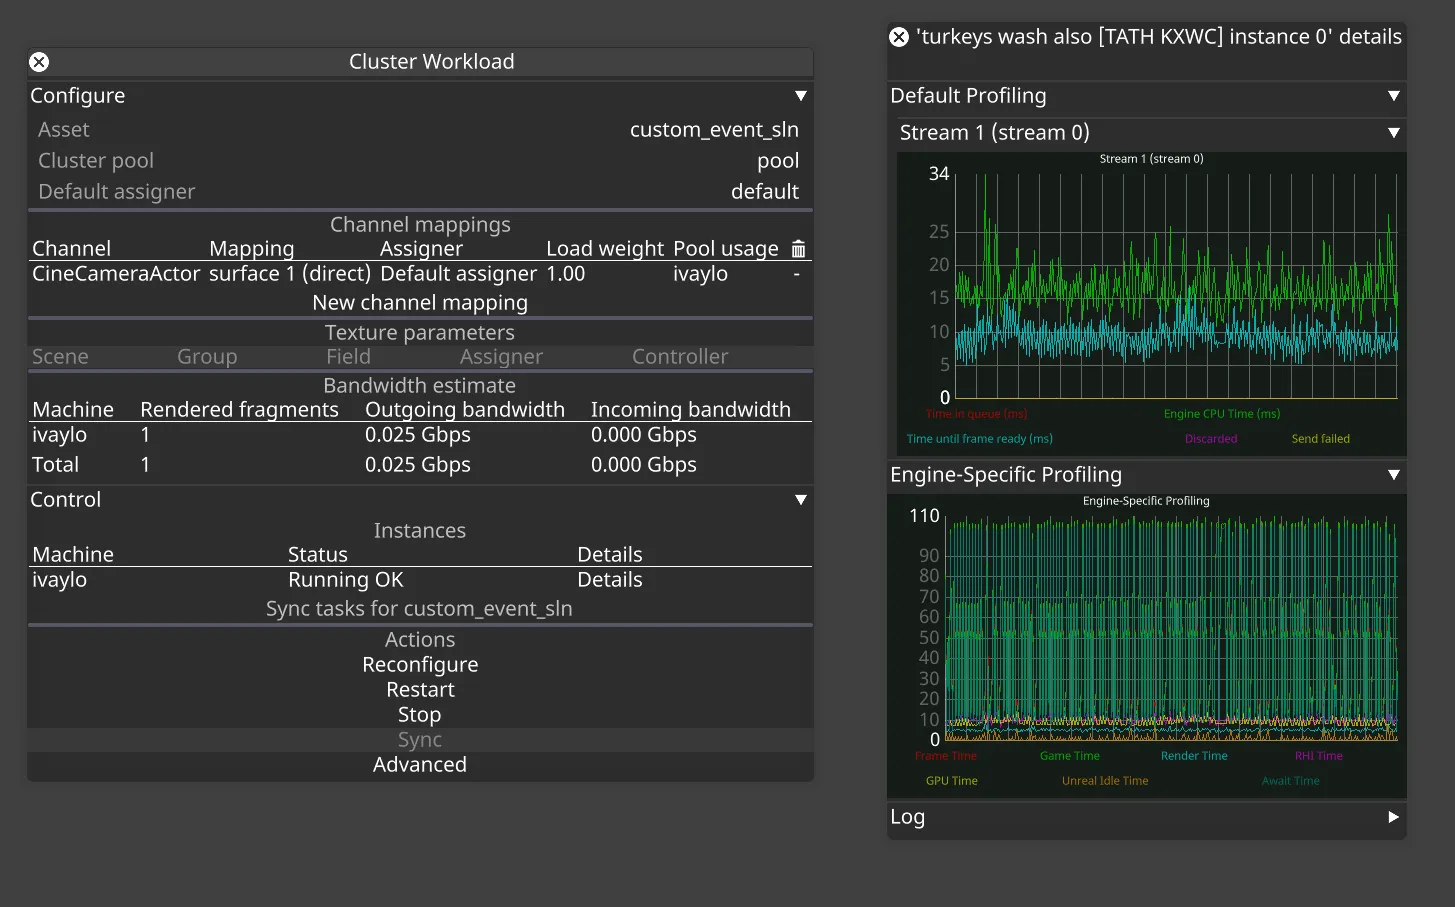Screen dimensions: 1455x907
Task: Toggle the GPU Time series visibility
Action: (x=951, y=781)
